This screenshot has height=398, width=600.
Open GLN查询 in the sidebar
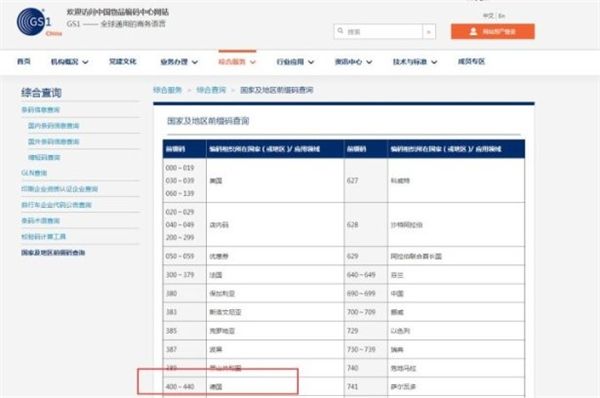[34, 173]
